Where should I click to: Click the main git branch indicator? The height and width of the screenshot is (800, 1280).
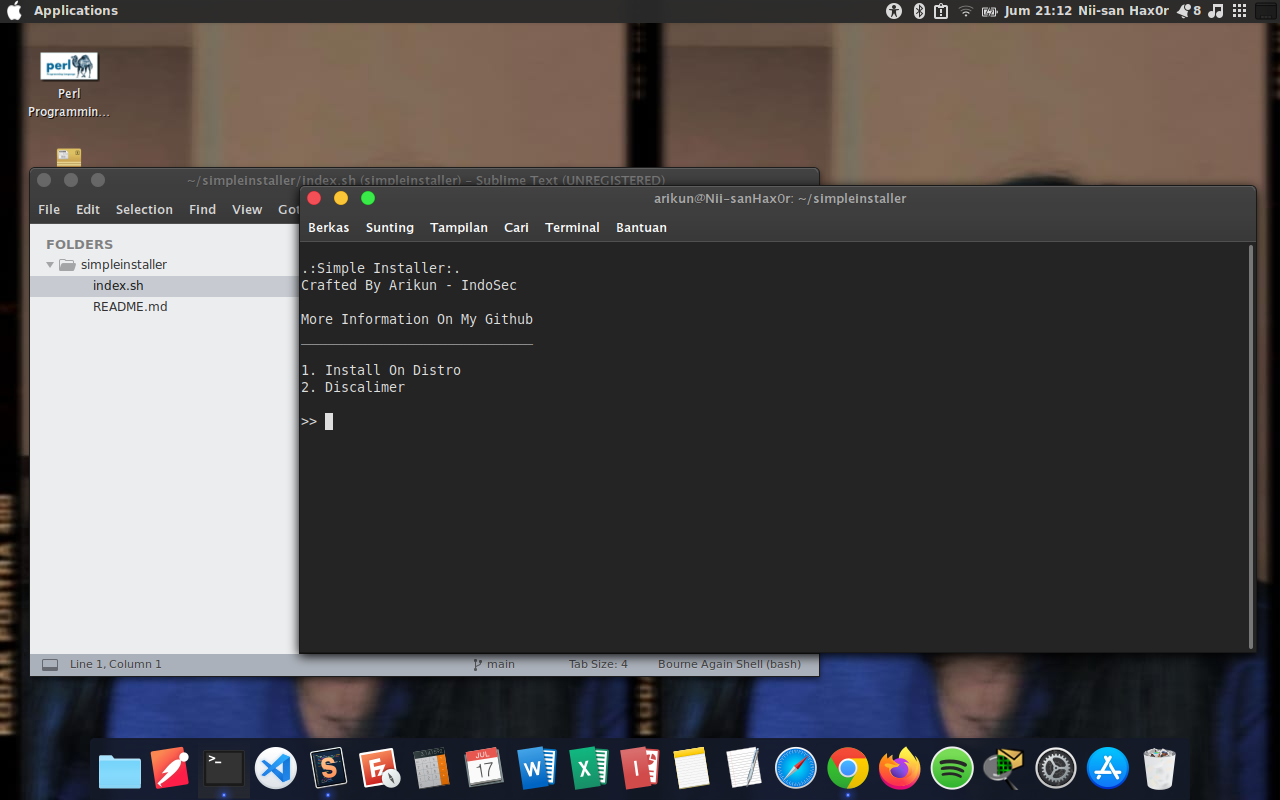[x=494, y=663]
